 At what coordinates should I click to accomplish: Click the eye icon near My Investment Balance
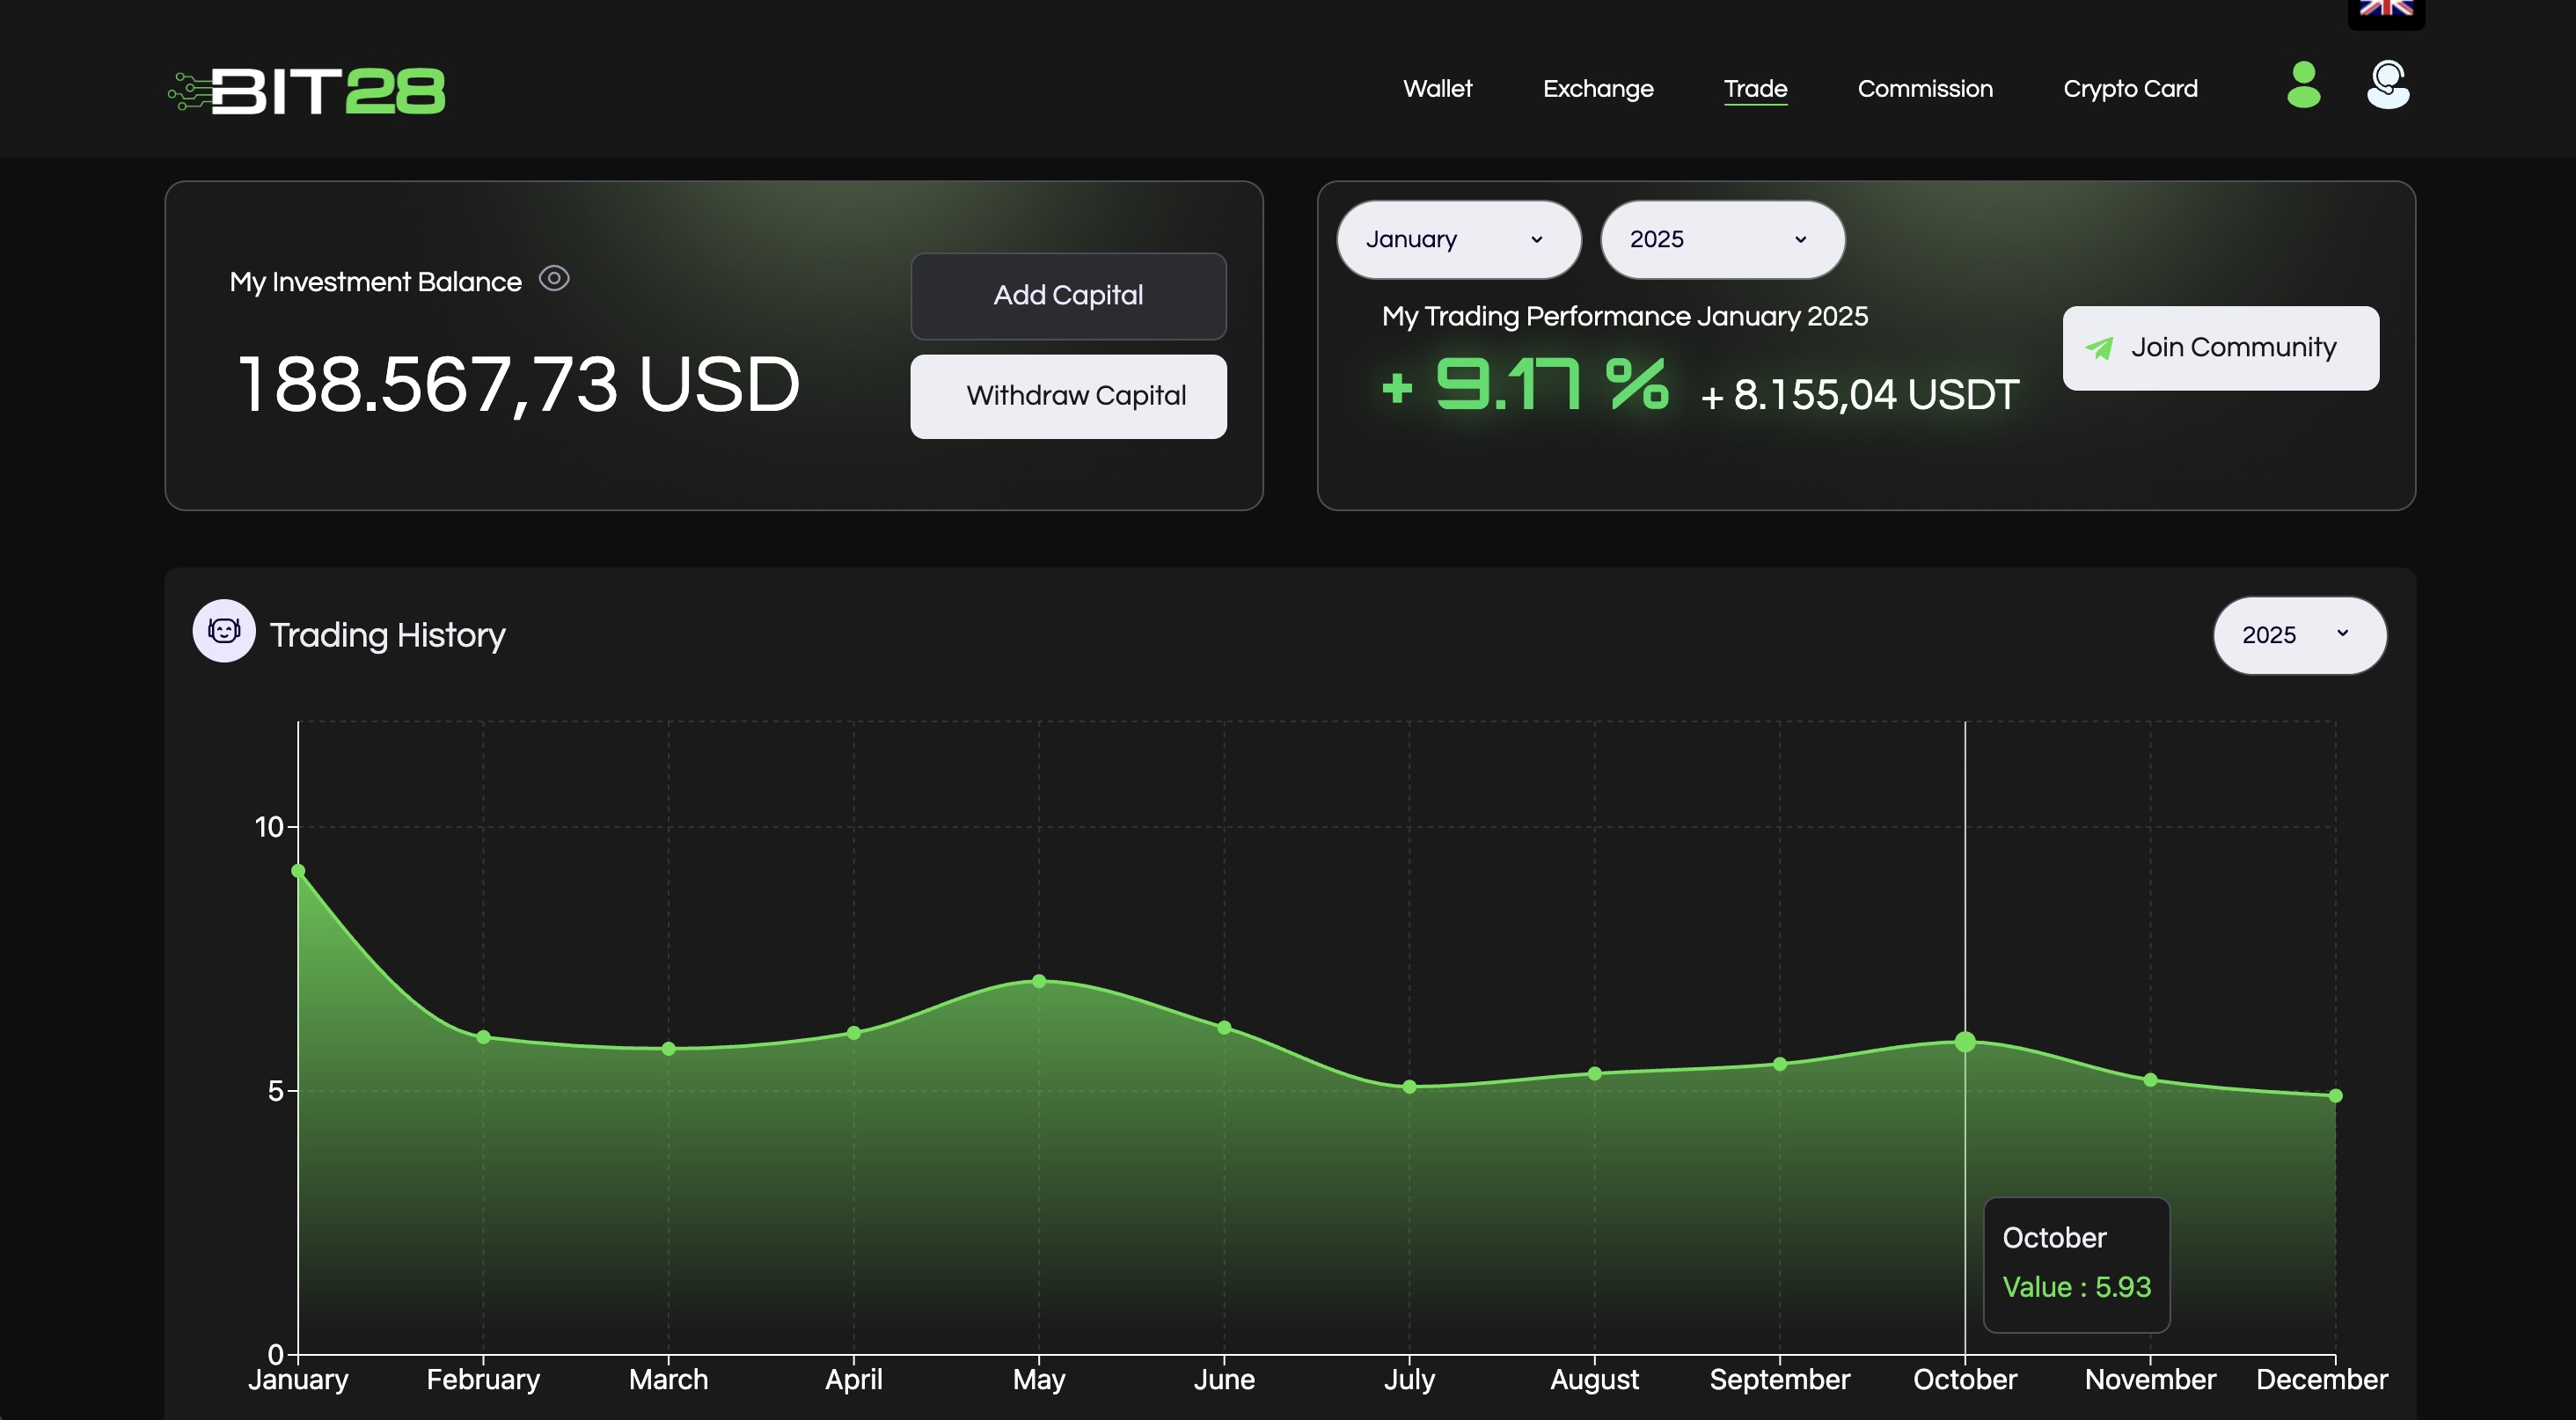tap(553, 280)
